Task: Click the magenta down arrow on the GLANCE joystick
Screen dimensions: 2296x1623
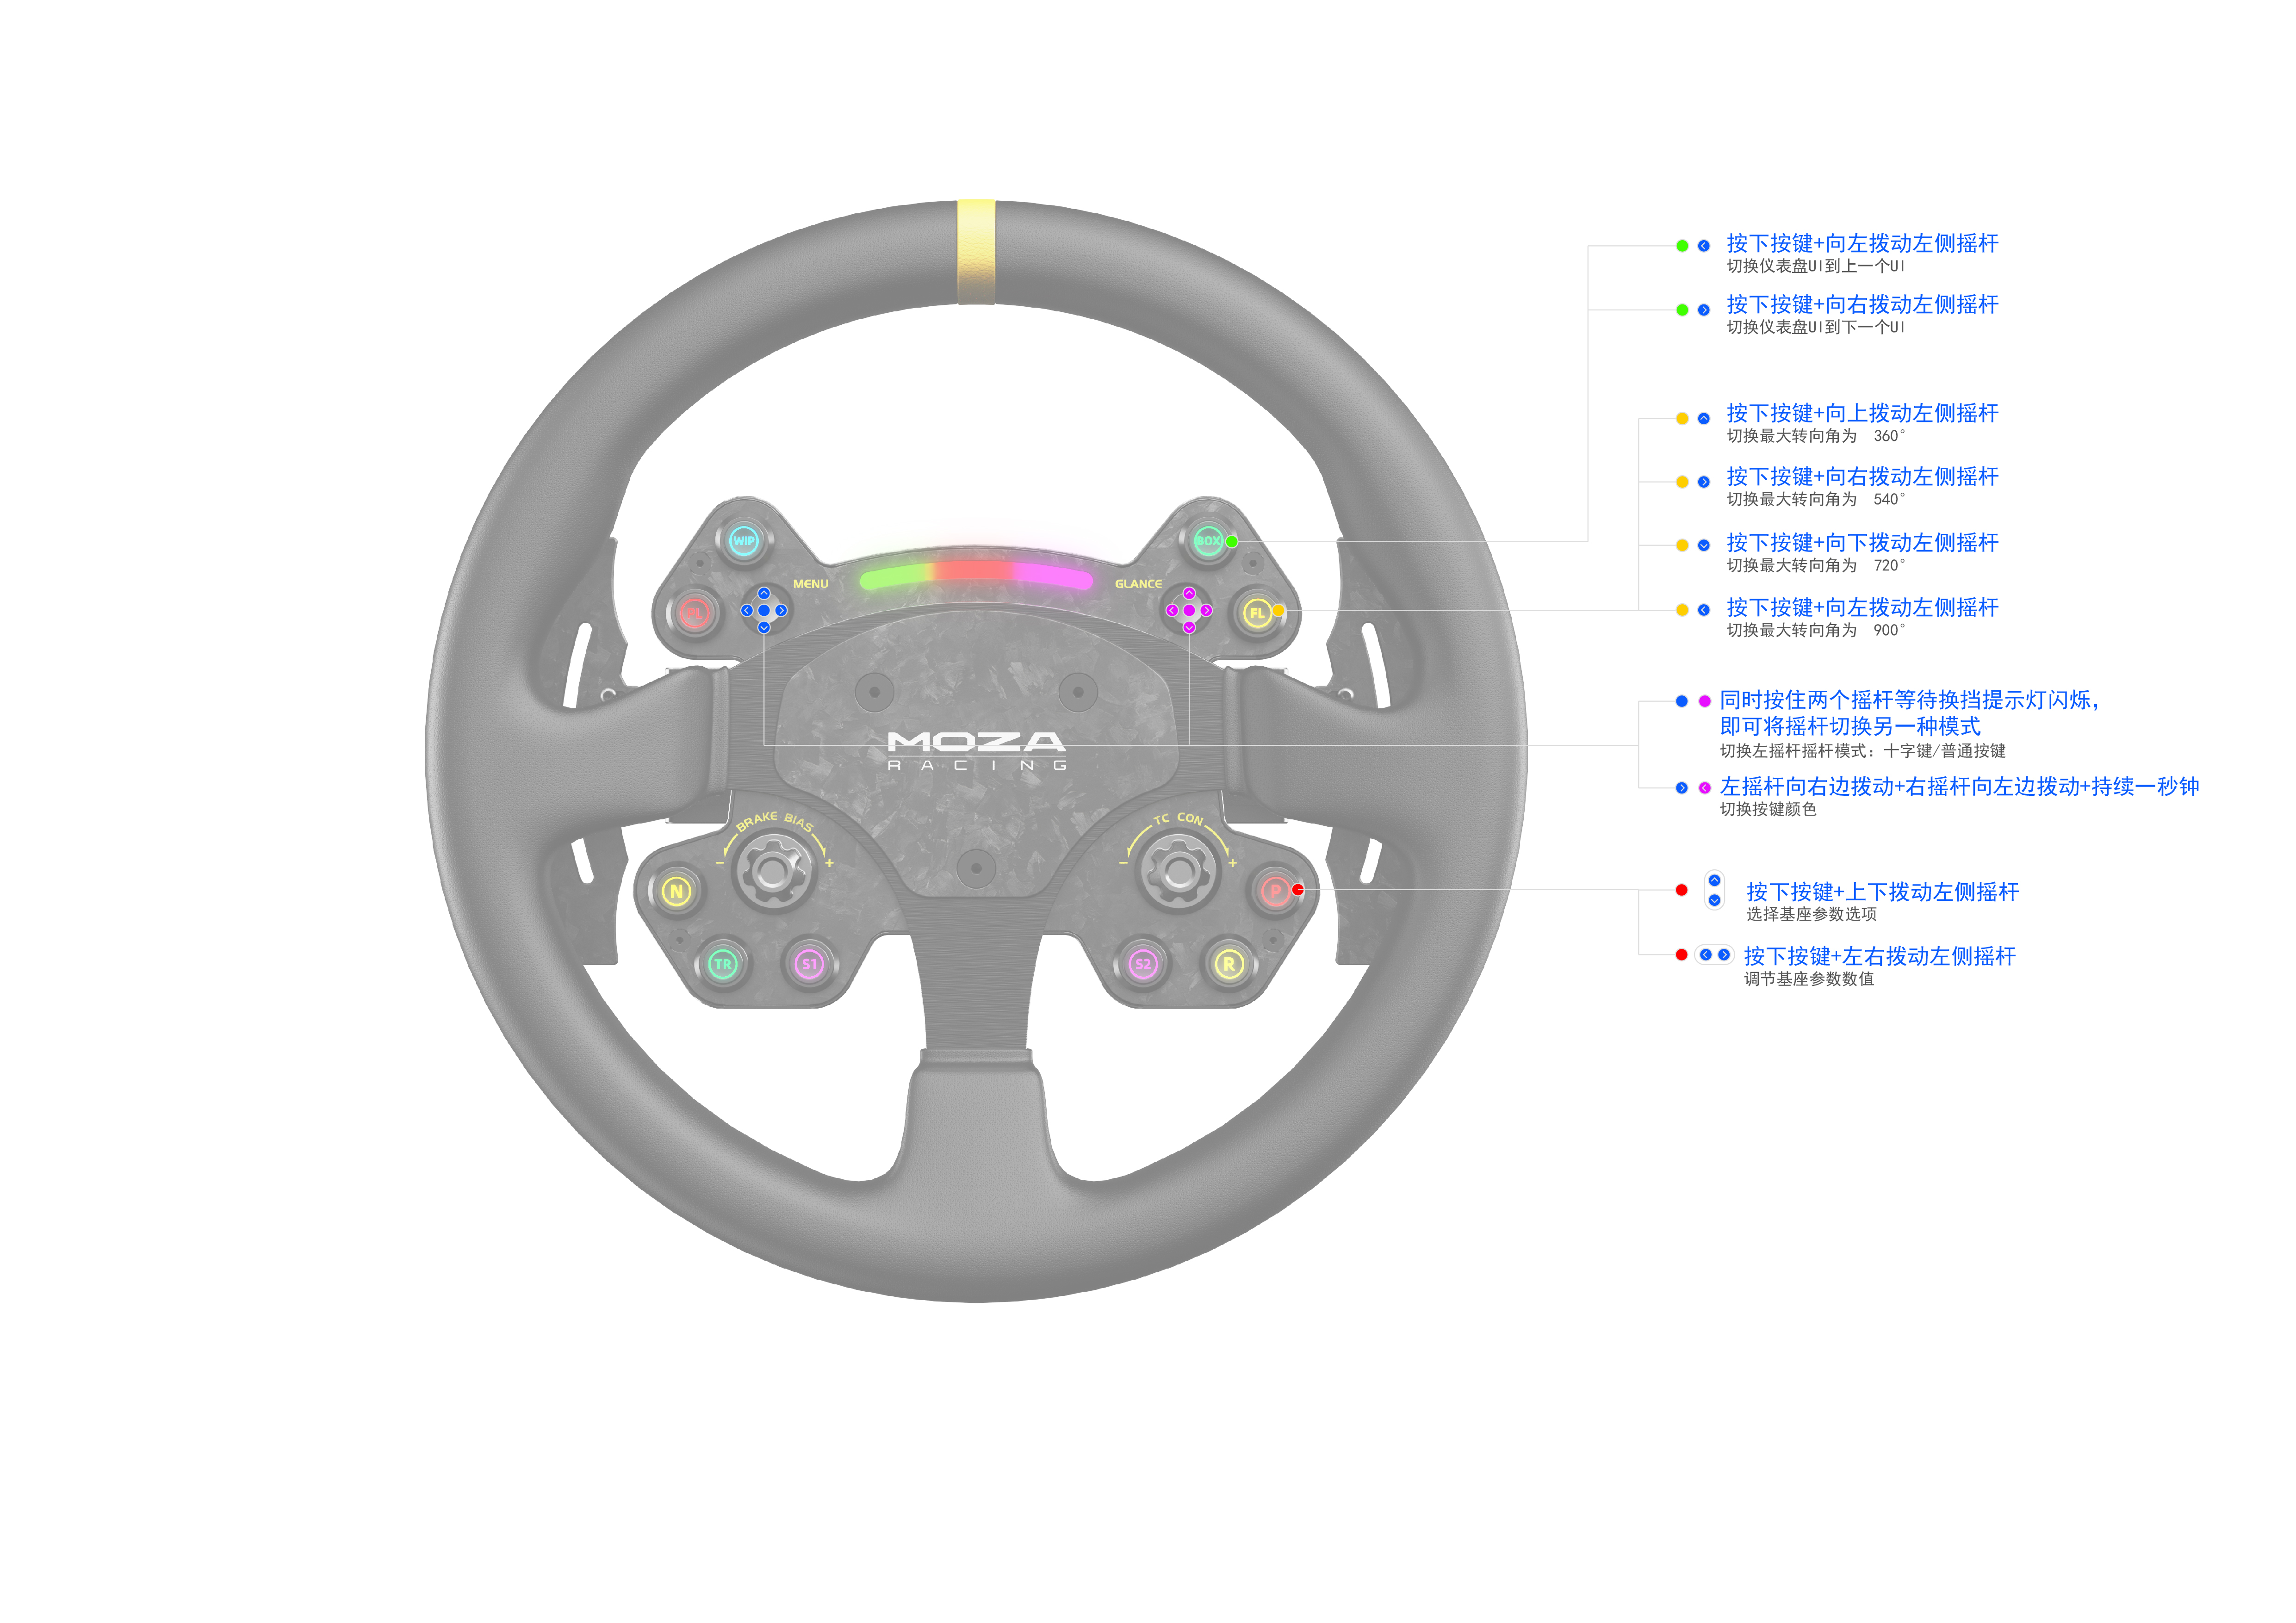Action: click(x=1189, y=628)
